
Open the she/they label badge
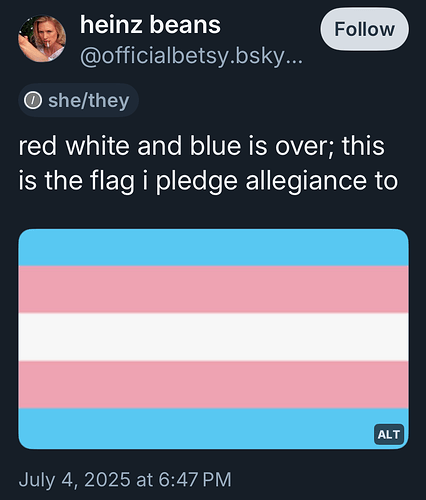(x=78, y=100)
